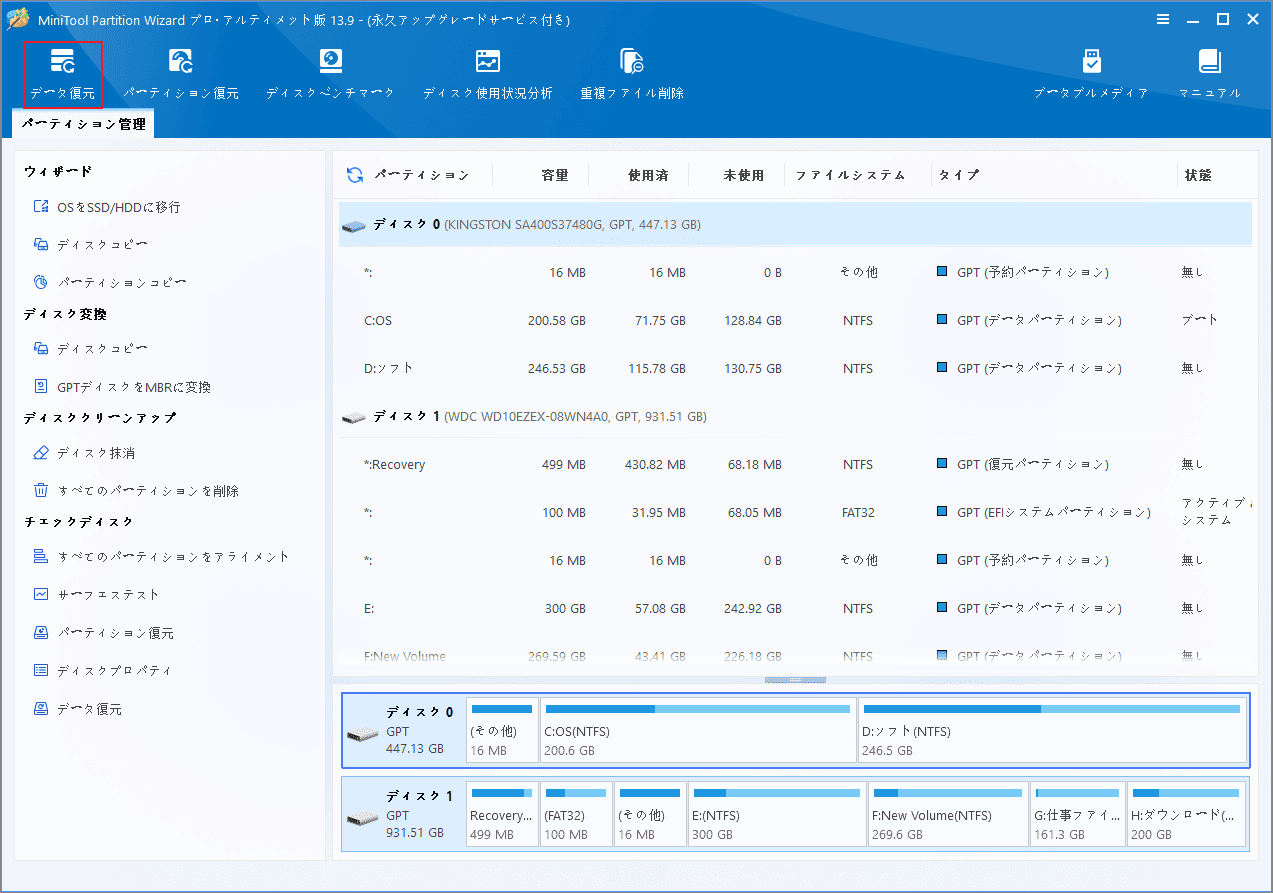Select ディスク抹消 option
The image size is (1273, 893).
pos(95,453)
